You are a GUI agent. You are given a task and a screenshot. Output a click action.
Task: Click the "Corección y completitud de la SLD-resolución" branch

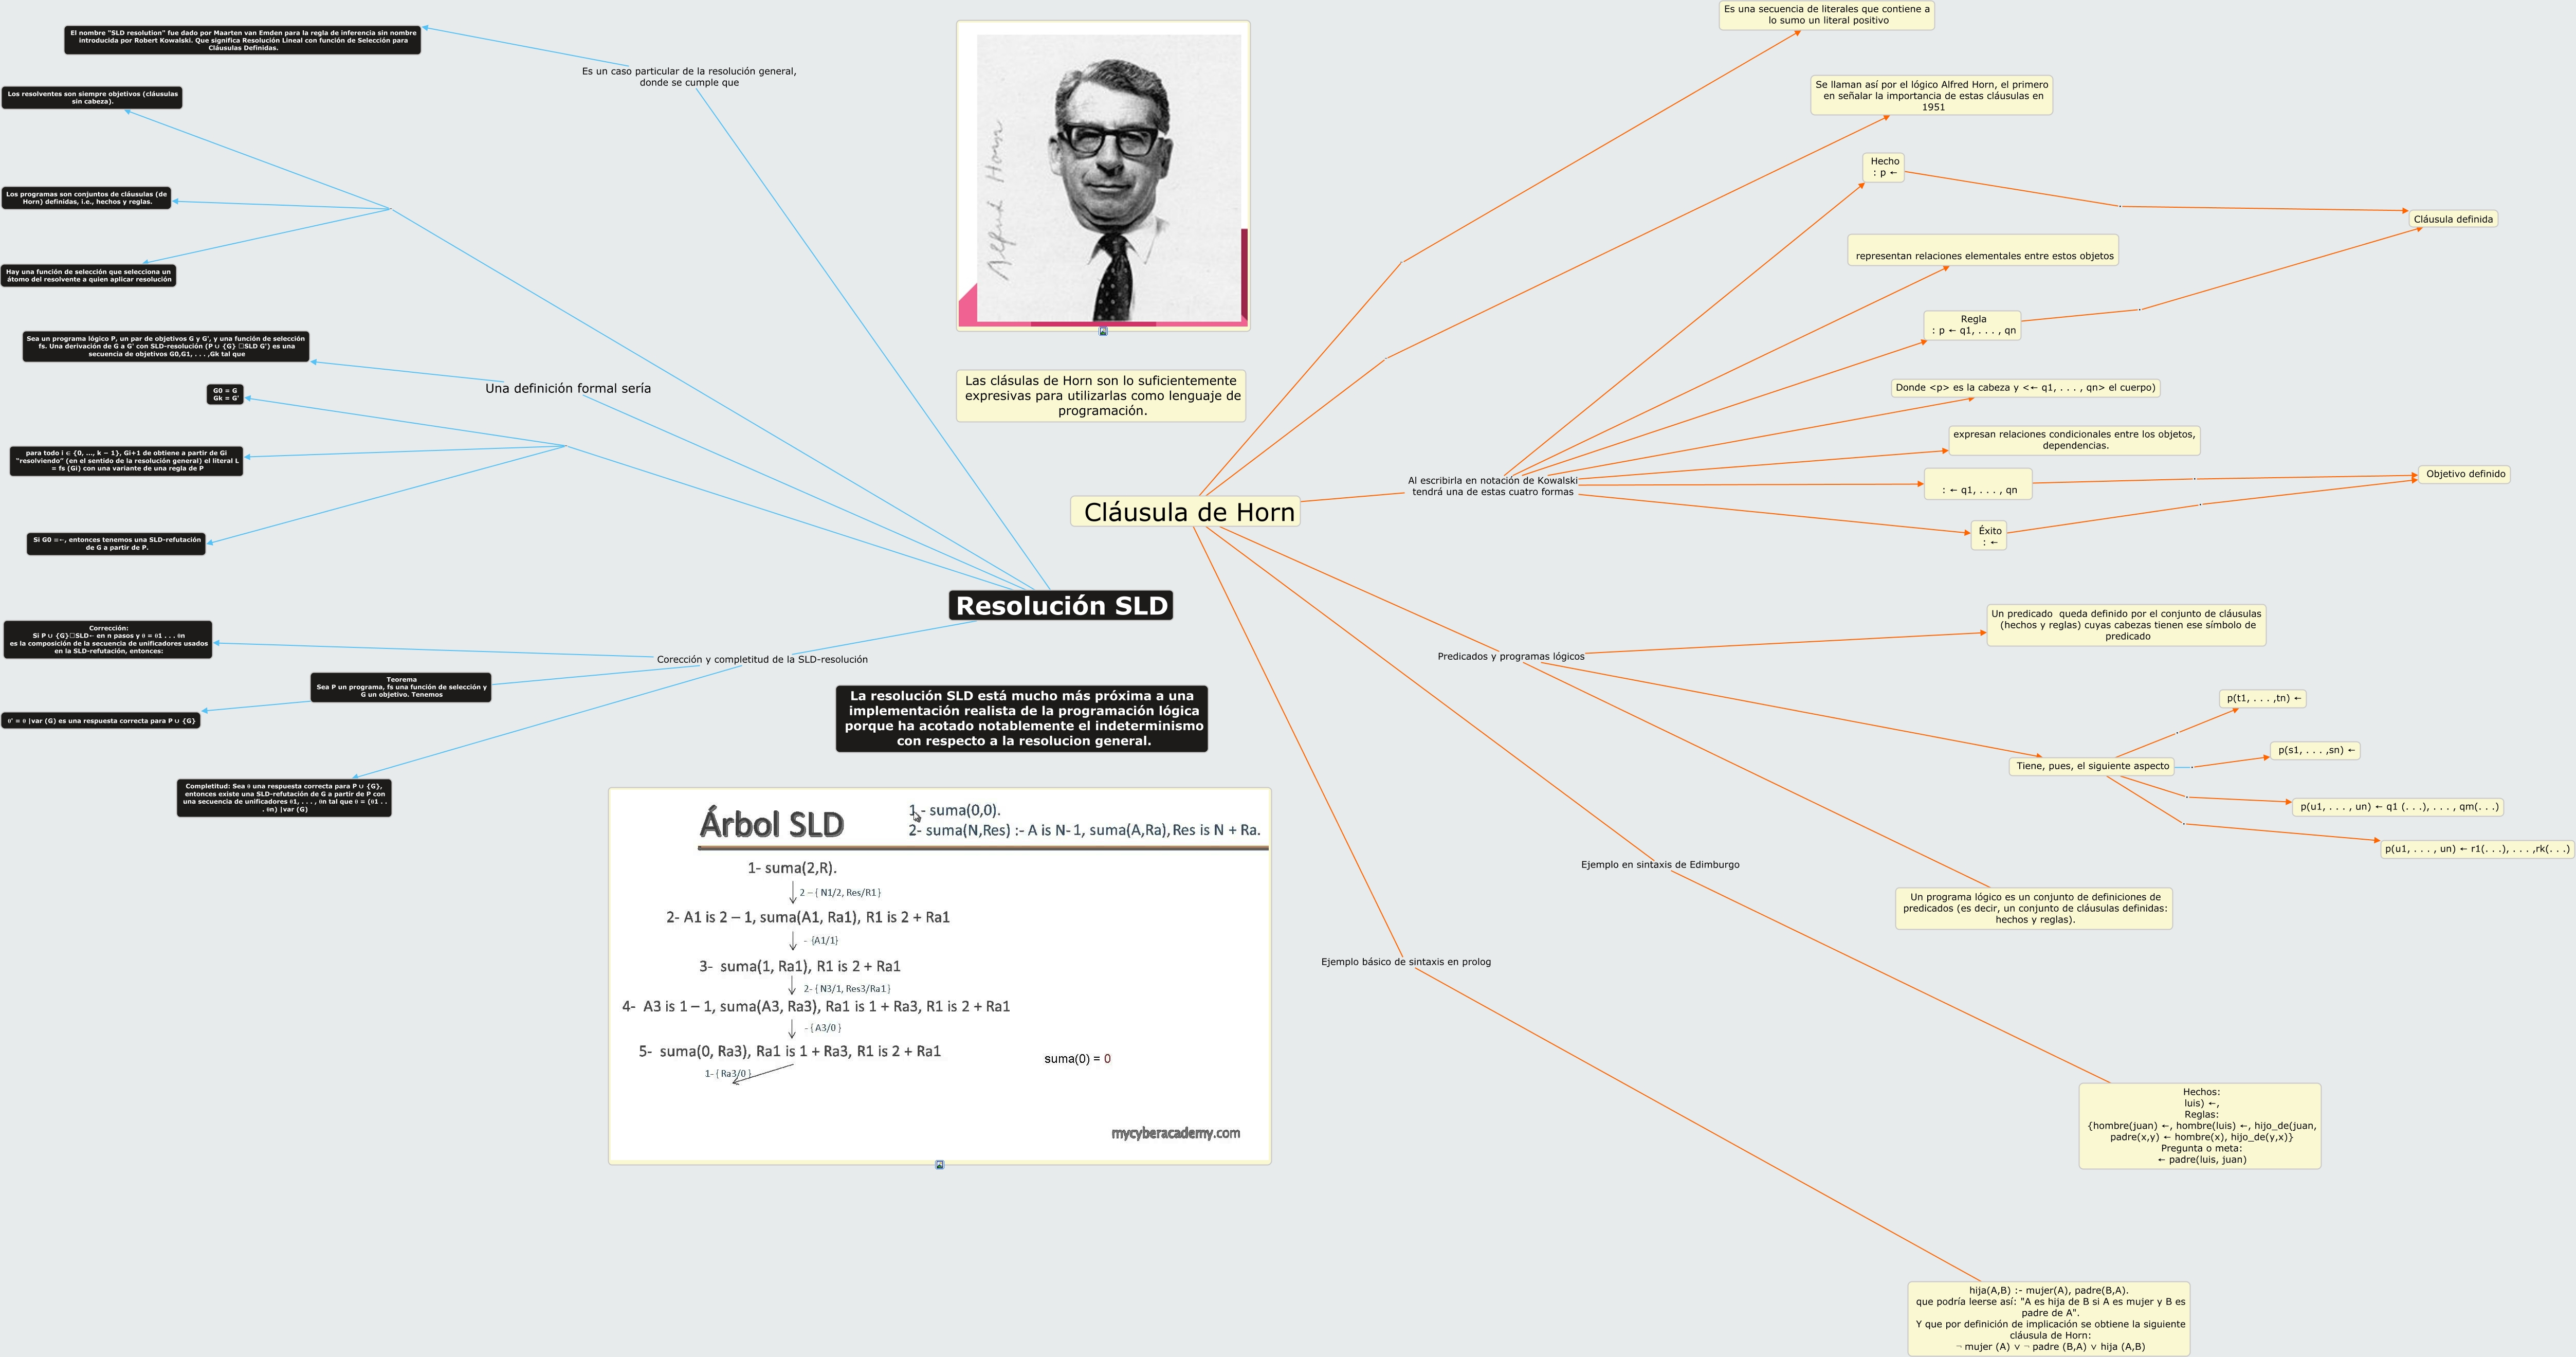click(x=762, y=660)
